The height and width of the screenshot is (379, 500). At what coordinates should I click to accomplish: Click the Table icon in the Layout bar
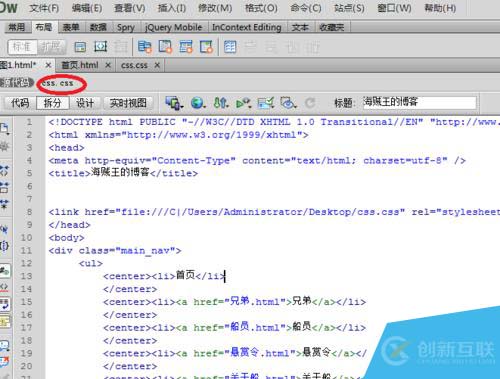pos(230,47)
